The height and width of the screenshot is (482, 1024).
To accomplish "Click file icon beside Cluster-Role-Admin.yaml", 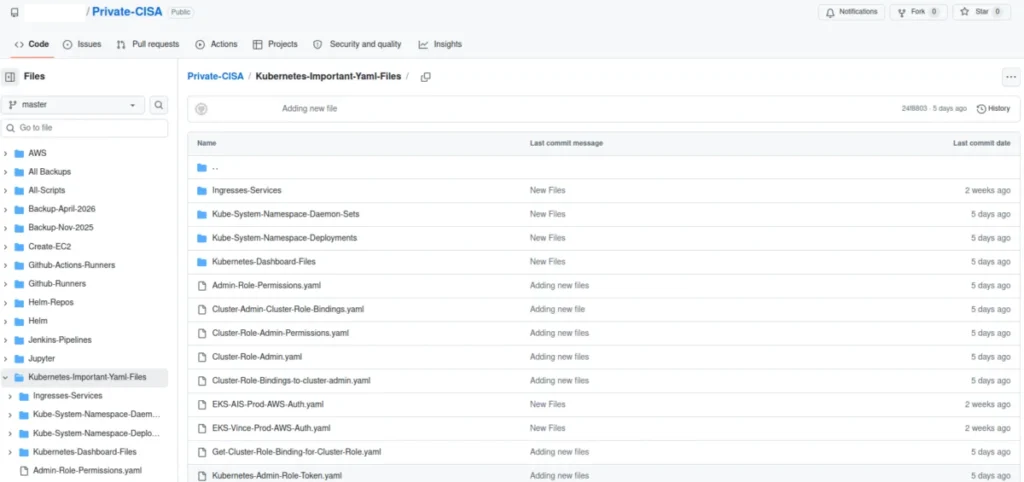I will coord(202,357).
